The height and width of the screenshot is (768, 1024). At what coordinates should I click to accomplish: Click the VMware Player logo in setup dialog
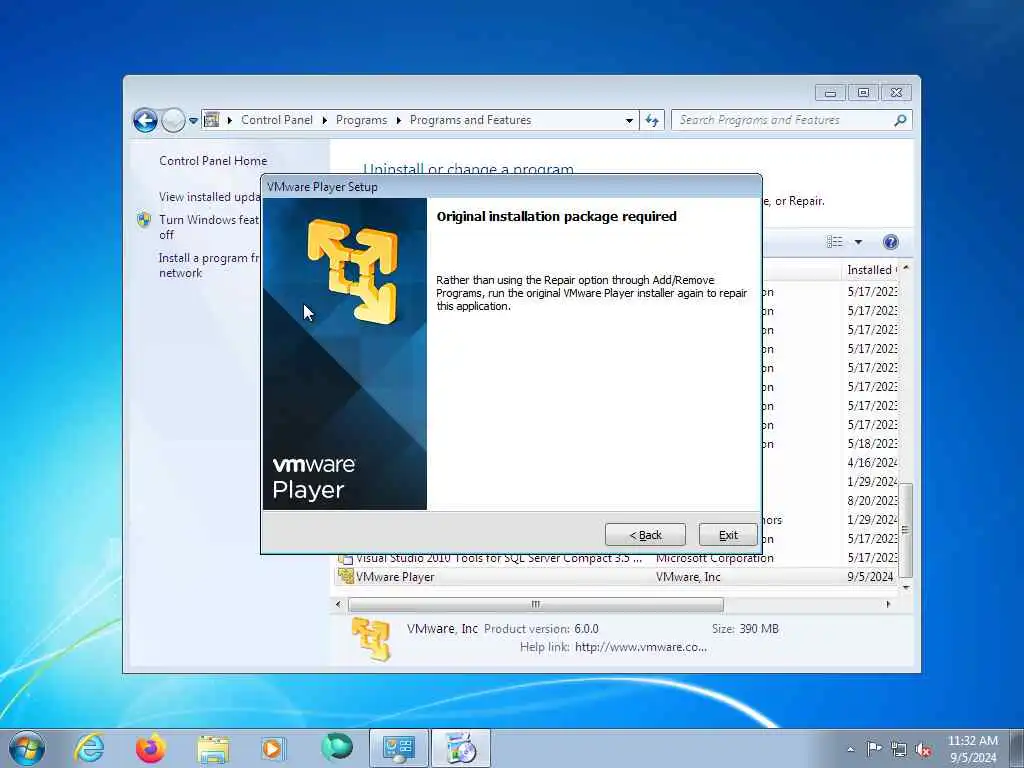(x=352, y=272)
